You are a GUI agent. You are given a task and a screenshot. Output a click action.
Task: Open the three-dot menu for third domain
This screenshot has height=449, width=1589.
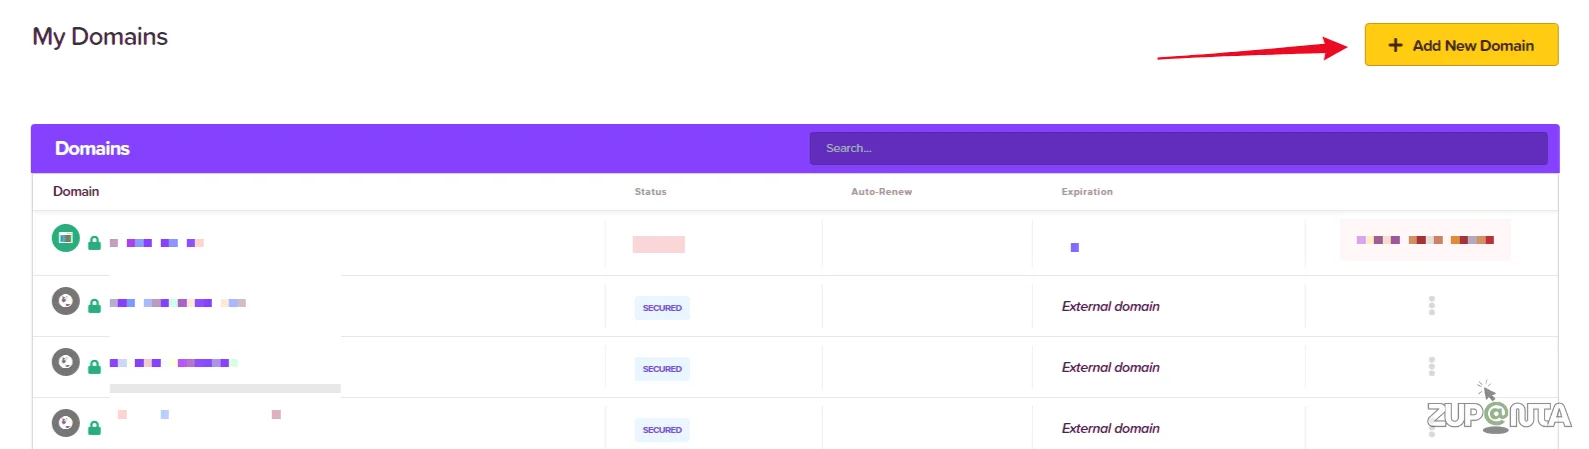coord(1431,367)
